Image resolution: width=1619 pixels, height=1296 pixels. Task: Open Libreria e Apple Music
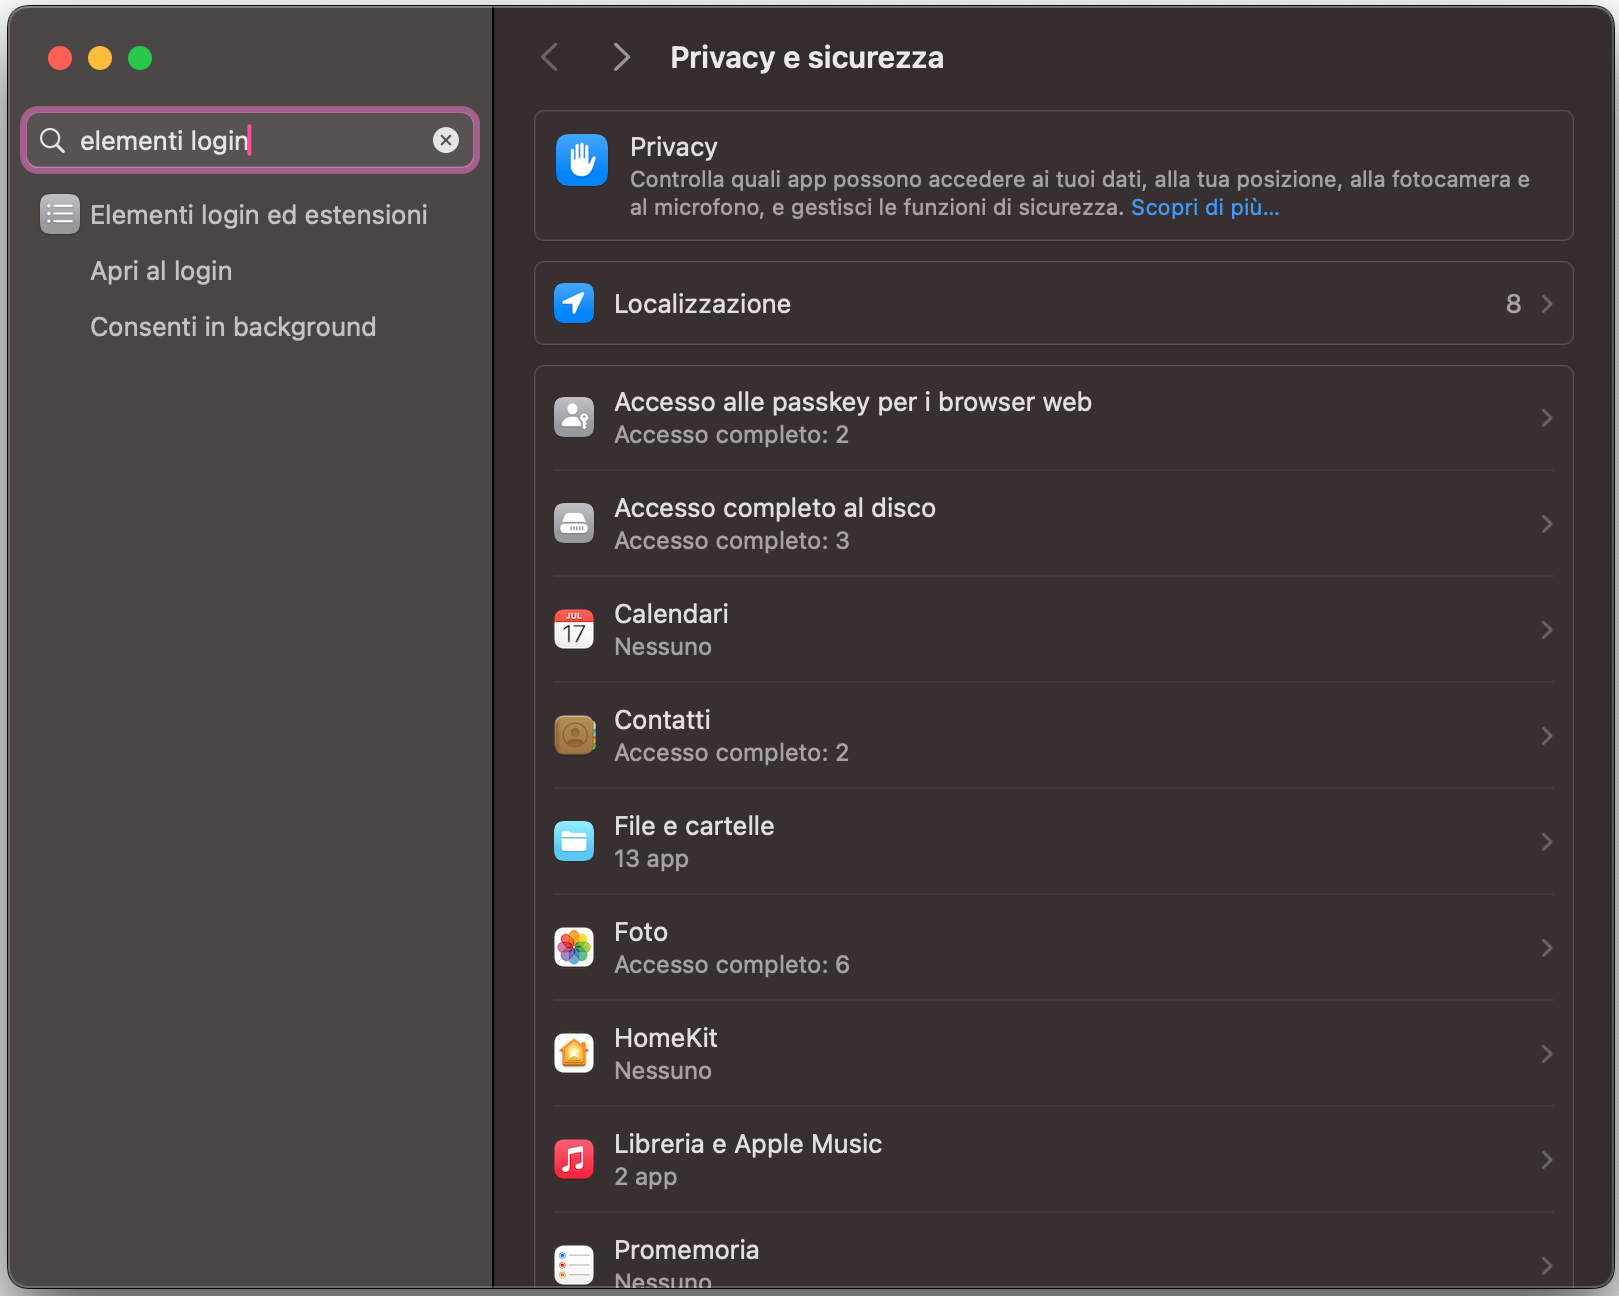(x=1053, y=1160)
